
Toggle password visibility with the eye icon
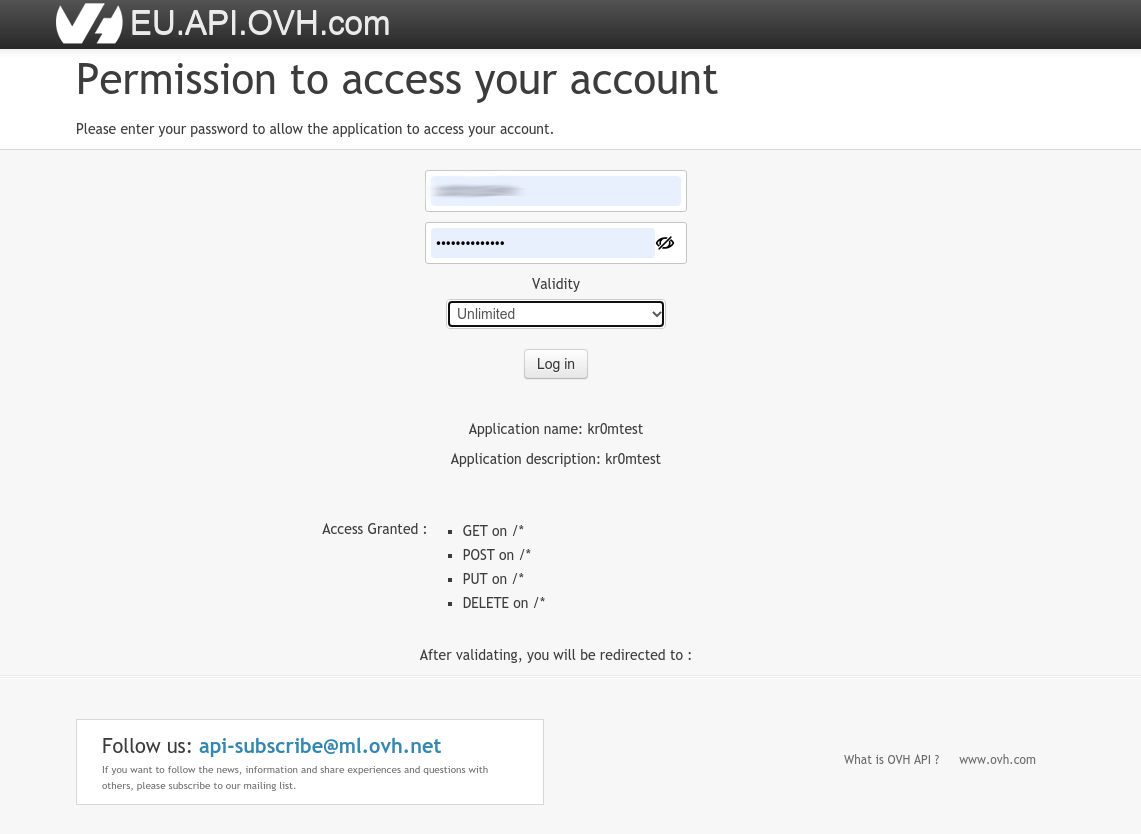[x=665, y=243]
